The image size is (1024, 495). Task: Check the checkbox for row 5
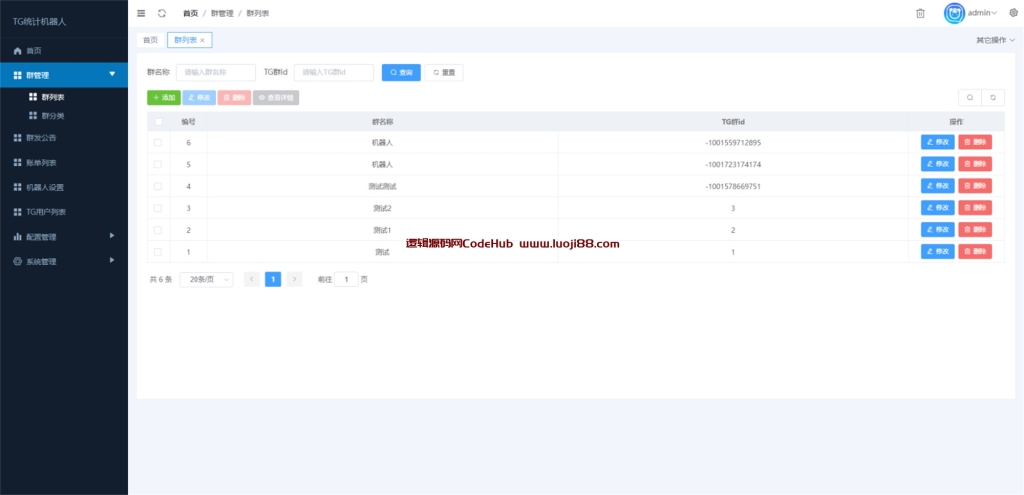(x=158, y=164)
